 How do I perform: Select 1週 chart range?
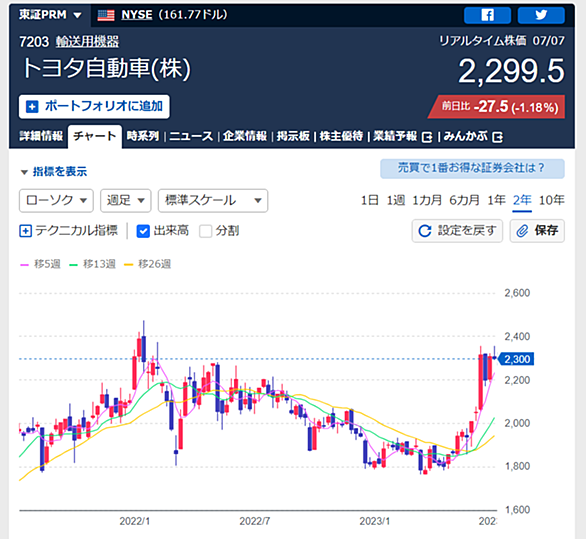pos(396,200)
